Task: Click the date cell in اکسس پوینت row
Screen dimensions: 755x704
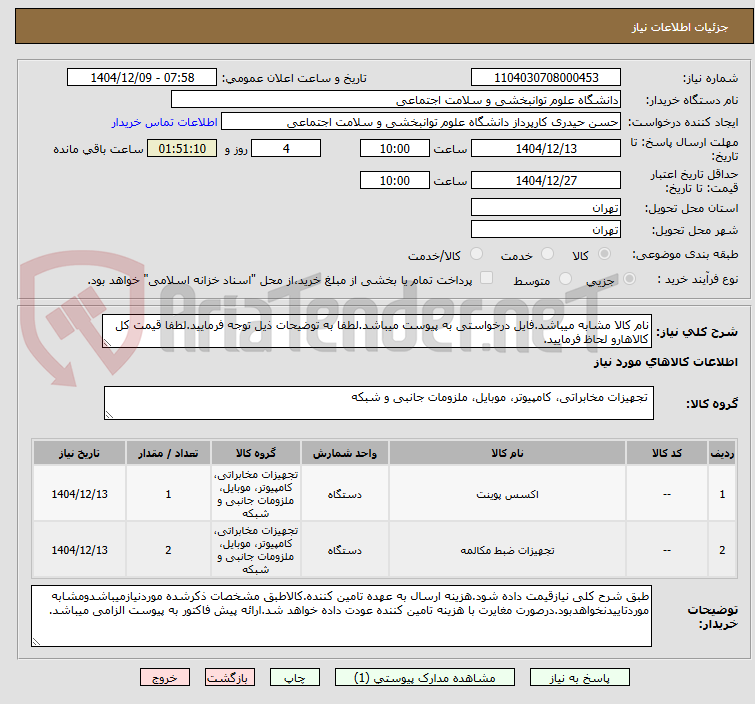Action: pos(79,494)
